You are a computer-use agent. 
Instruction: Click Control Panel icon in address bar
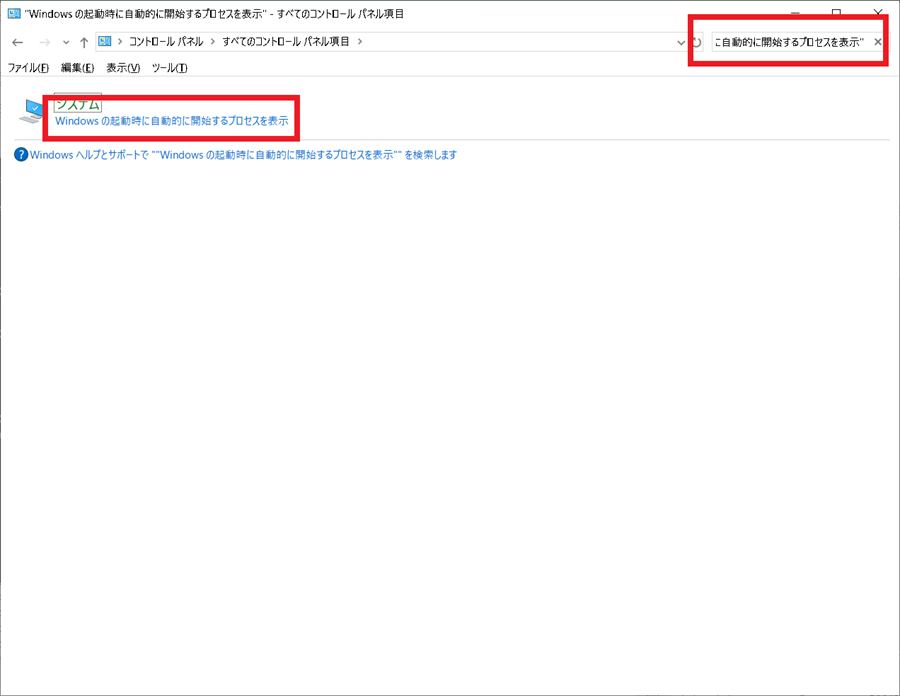[104, 41]
